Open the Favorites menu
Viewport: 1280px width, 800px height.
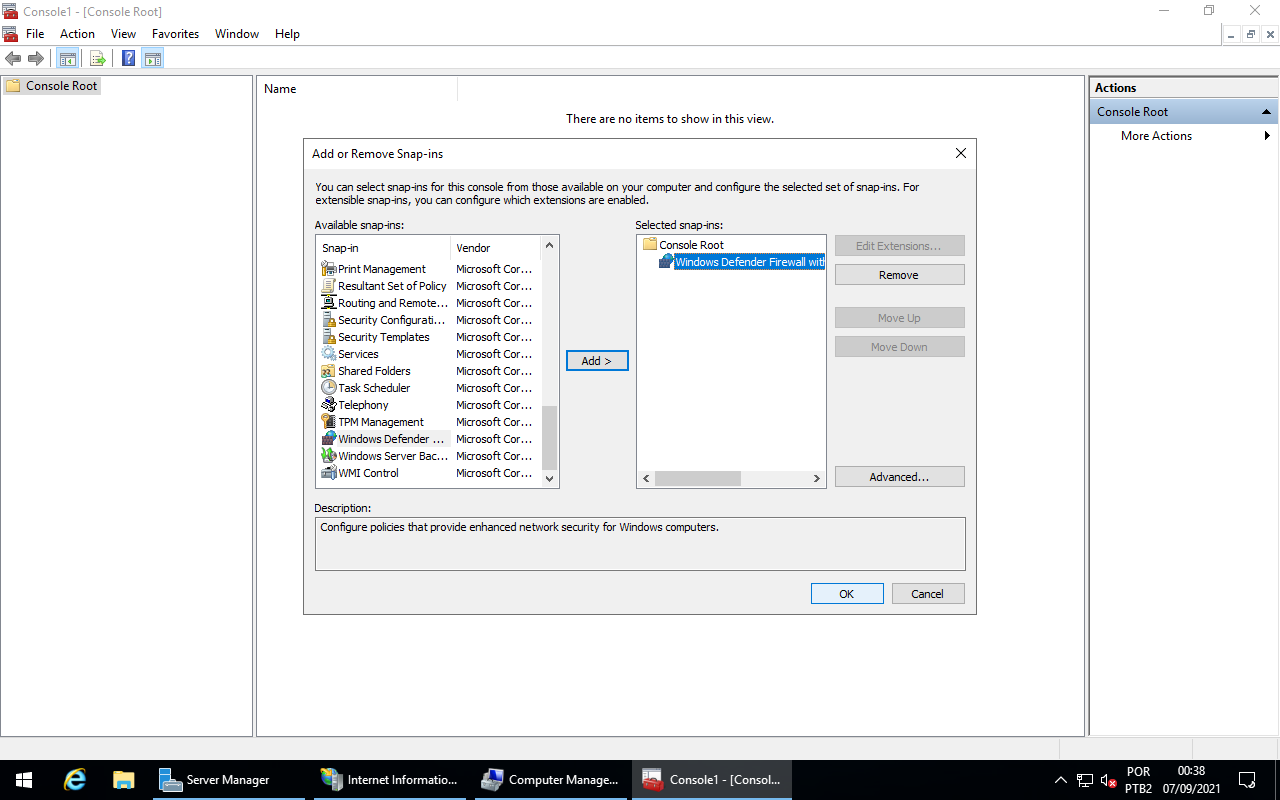(175, 34)
